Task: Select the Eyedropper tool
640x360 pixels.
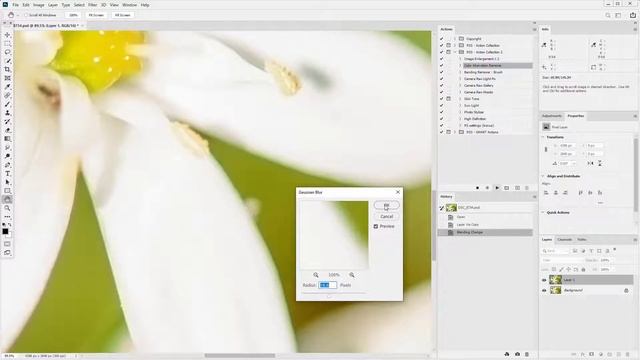Action: pos(7,87)
